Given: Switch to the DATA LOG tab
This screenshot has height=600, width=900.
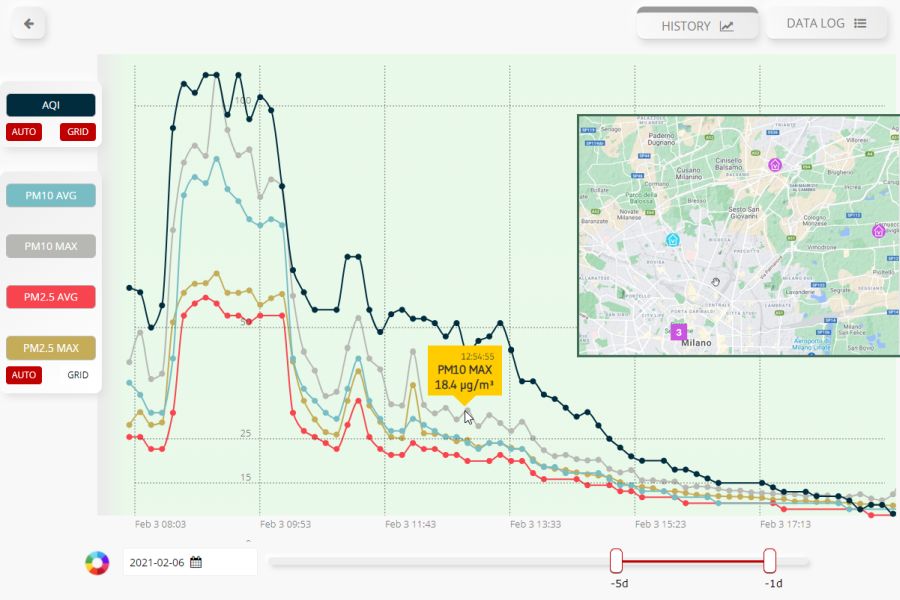Looking at the screenshot, I should (826, 24).
